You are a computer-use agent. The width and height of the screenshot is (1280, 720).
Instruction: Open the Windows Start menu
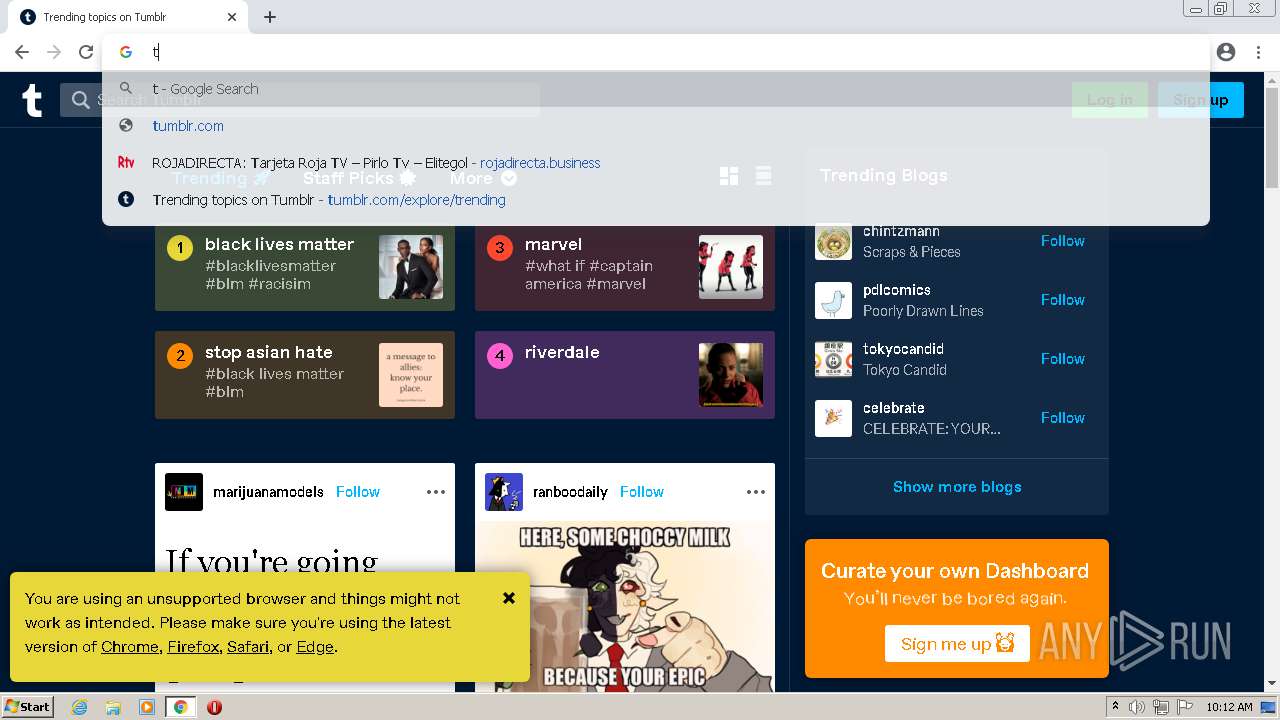[28, 707]
